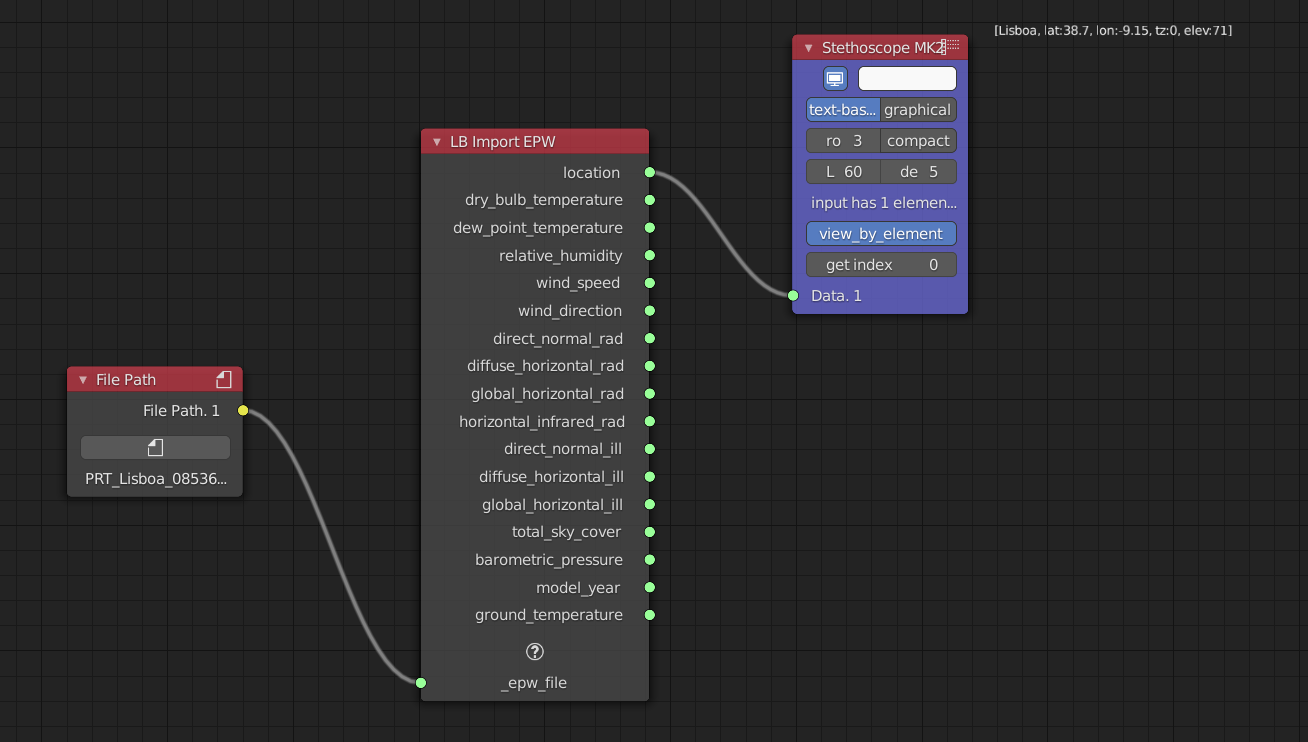Click the location output socket on LB Import EPW
This screenshot has width=1308, height=742.
click(649, 172)
